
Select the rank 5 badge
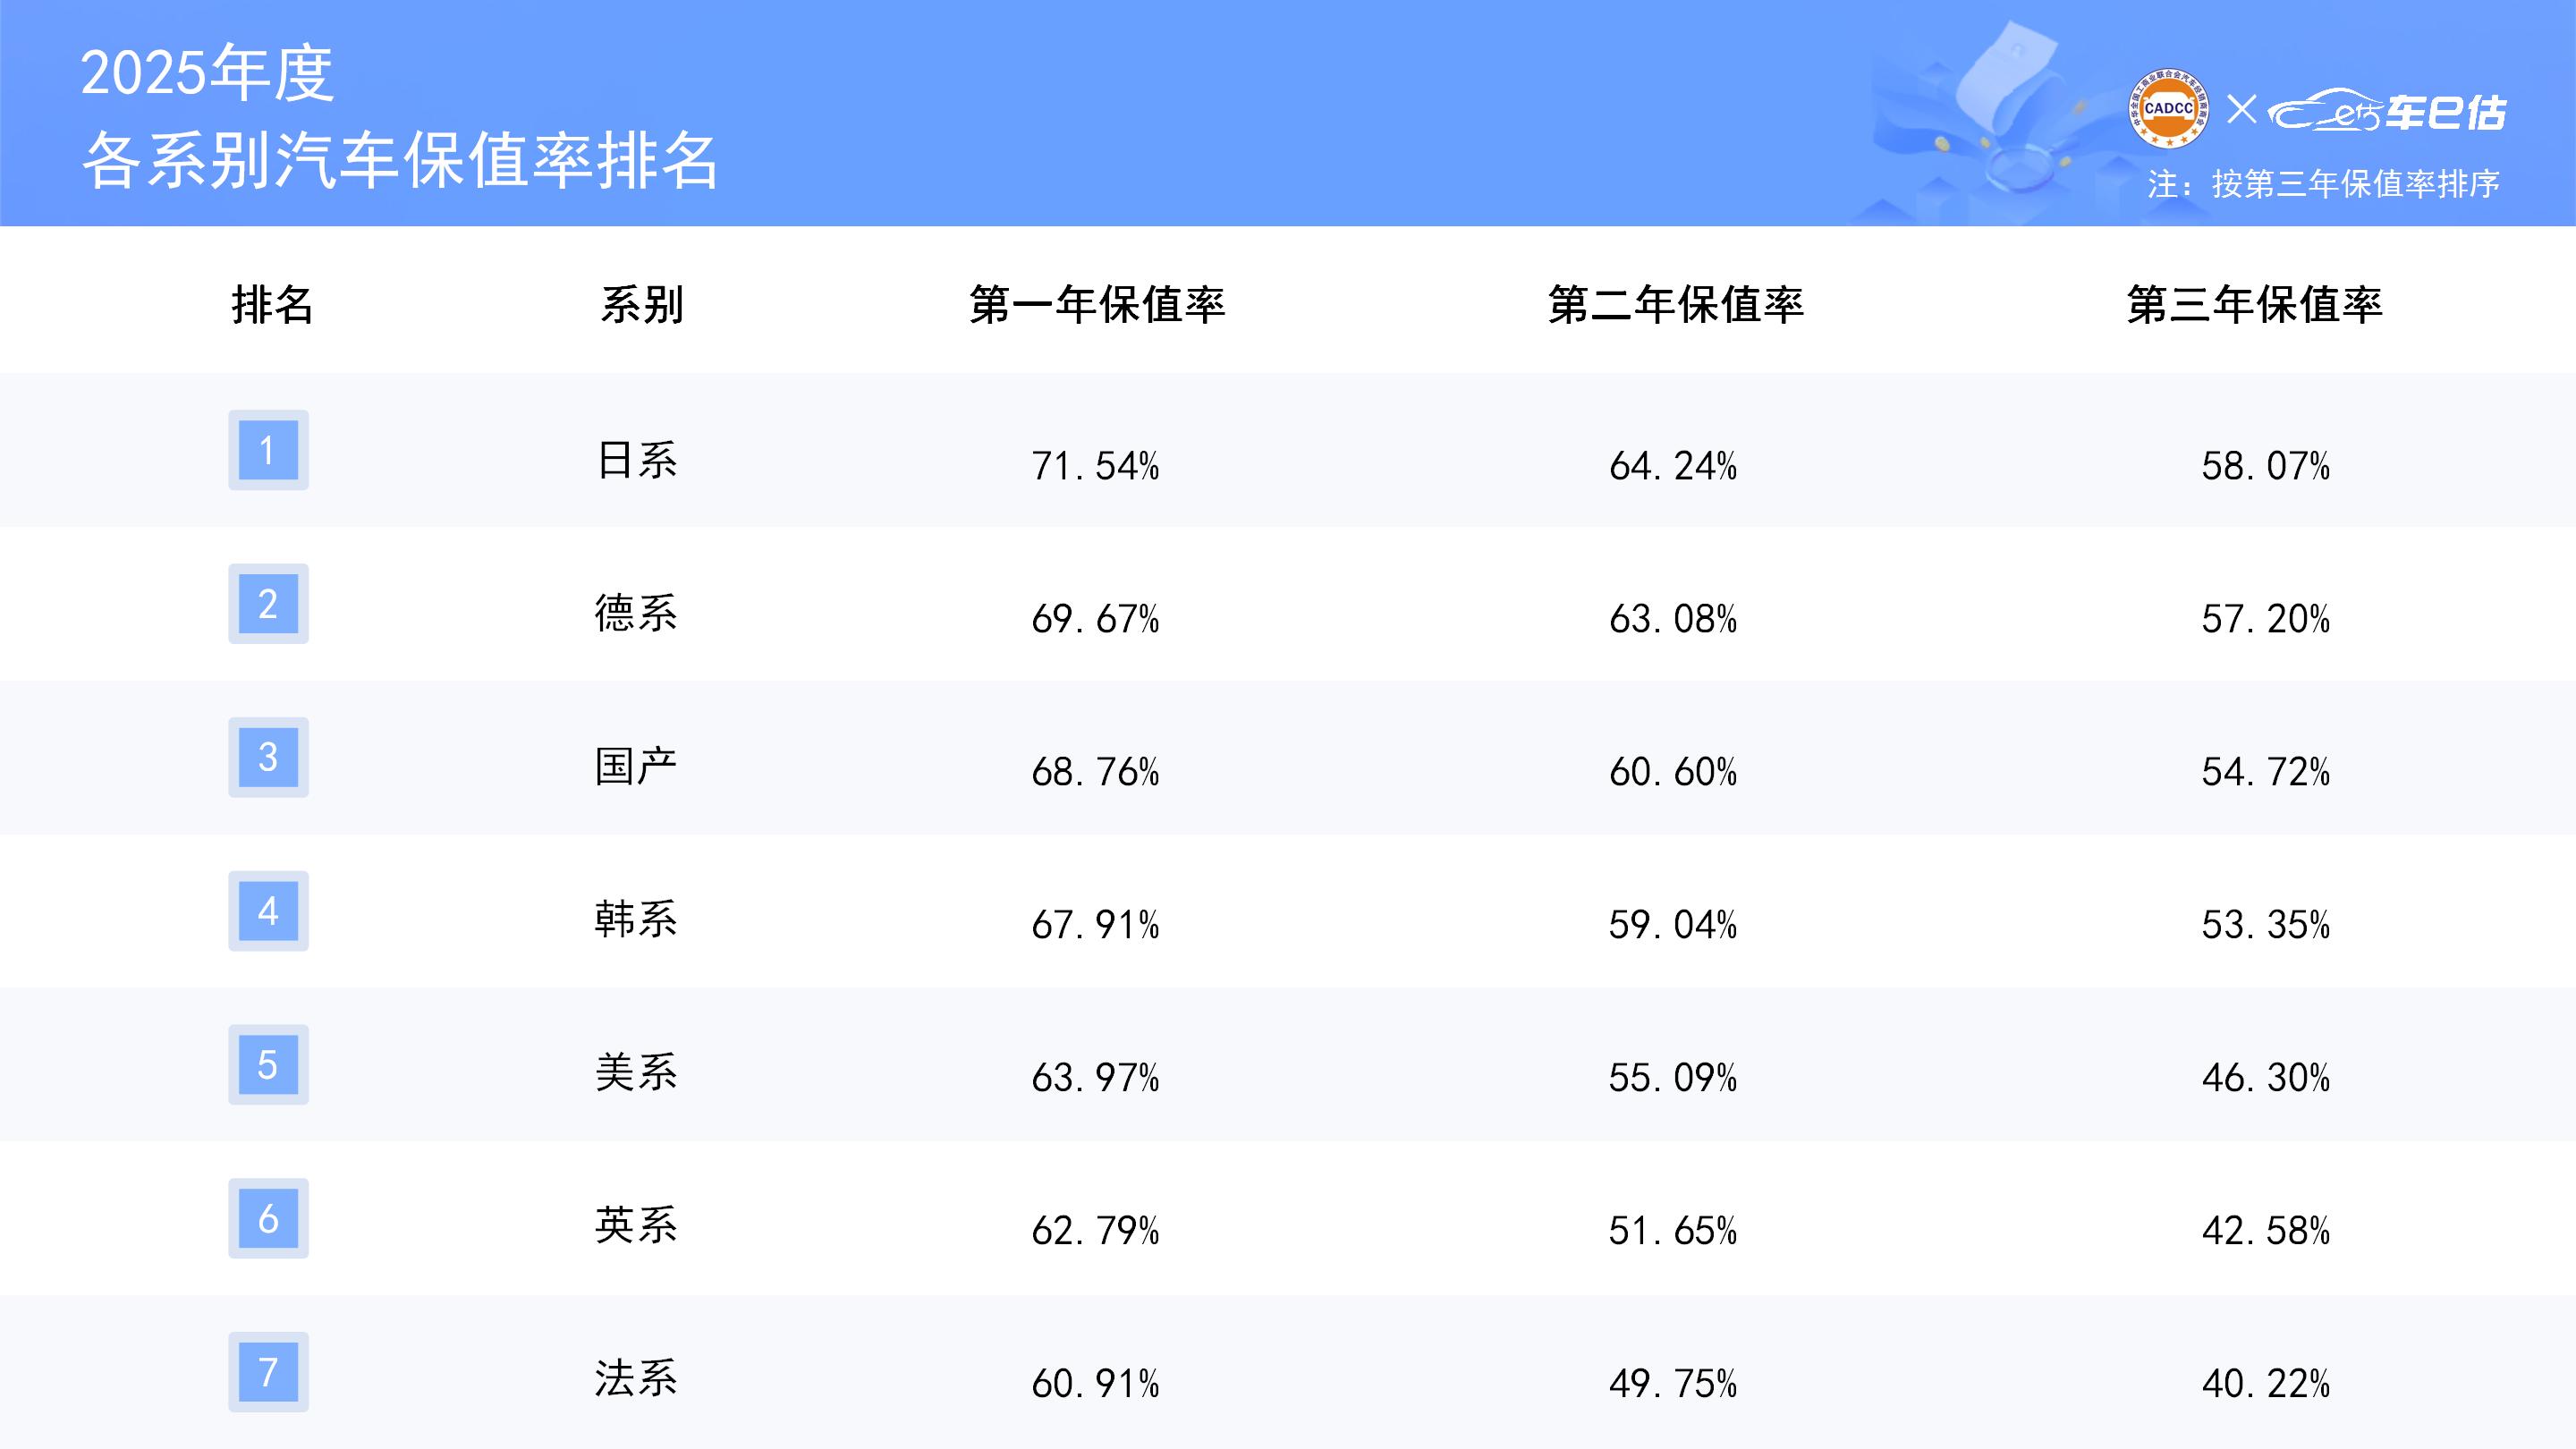(268, 1065)
